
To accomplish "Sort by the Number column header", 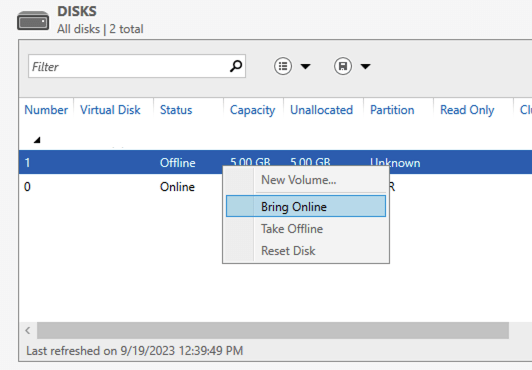I will 46,110.
